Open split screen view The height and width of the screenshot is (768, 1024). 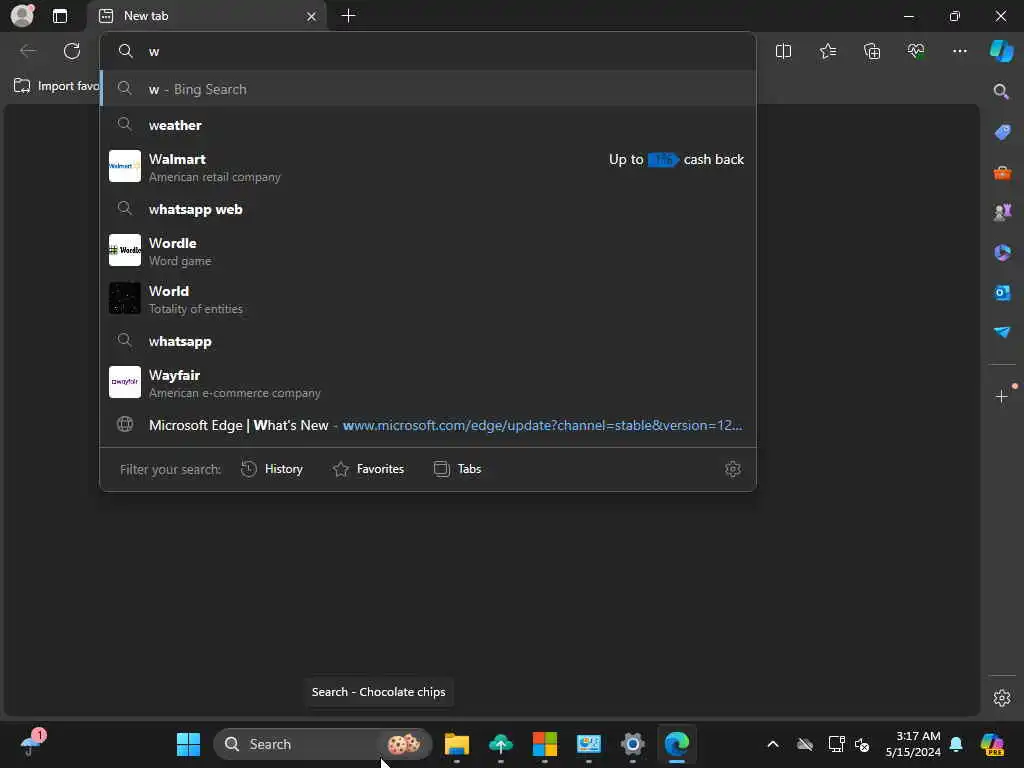point(783,51)
